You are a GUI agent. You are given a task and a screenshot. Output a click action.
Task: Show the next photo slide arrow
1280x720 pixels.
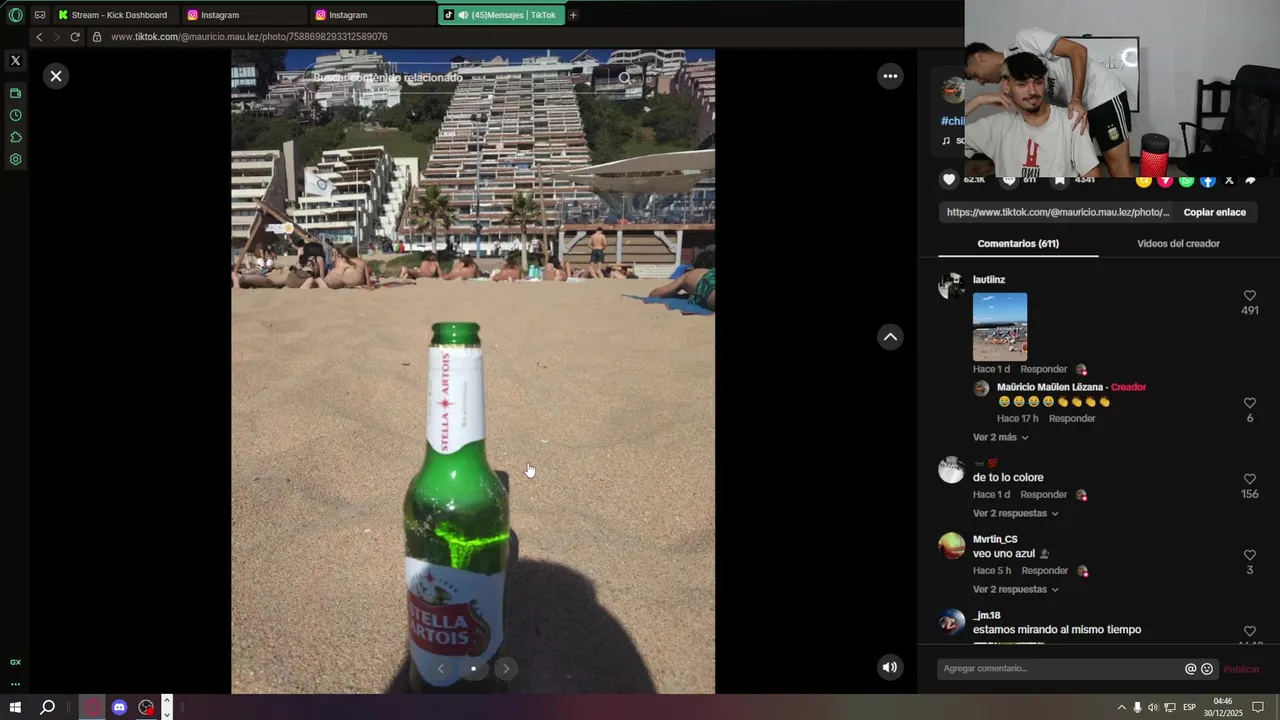pyautogui.click(x=506, y=668)
